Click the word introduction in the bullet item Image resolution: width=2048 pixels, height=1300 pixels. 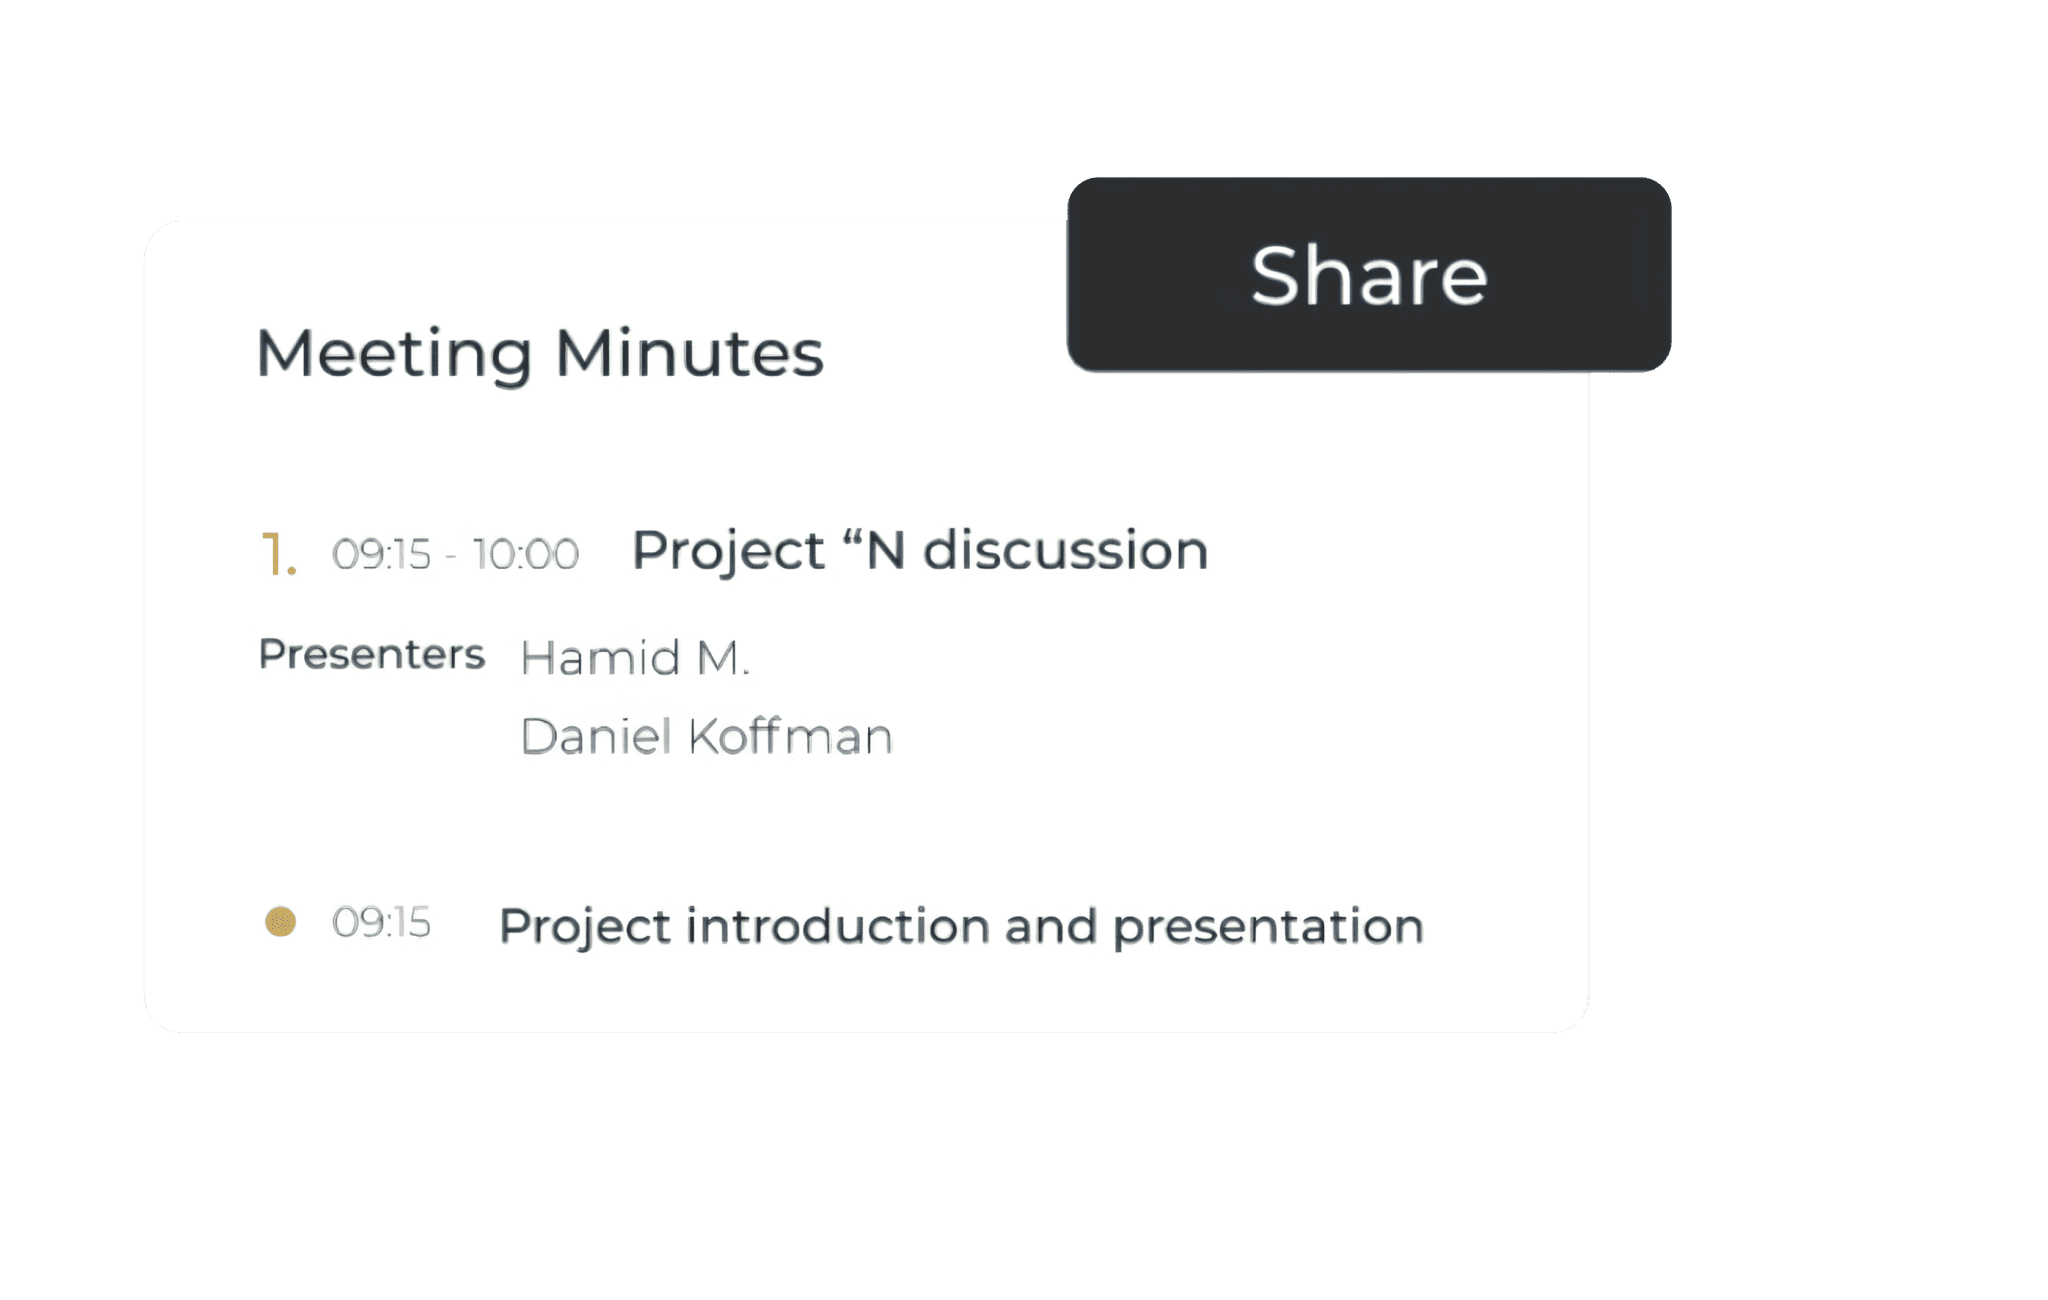[x=838, y=926]
